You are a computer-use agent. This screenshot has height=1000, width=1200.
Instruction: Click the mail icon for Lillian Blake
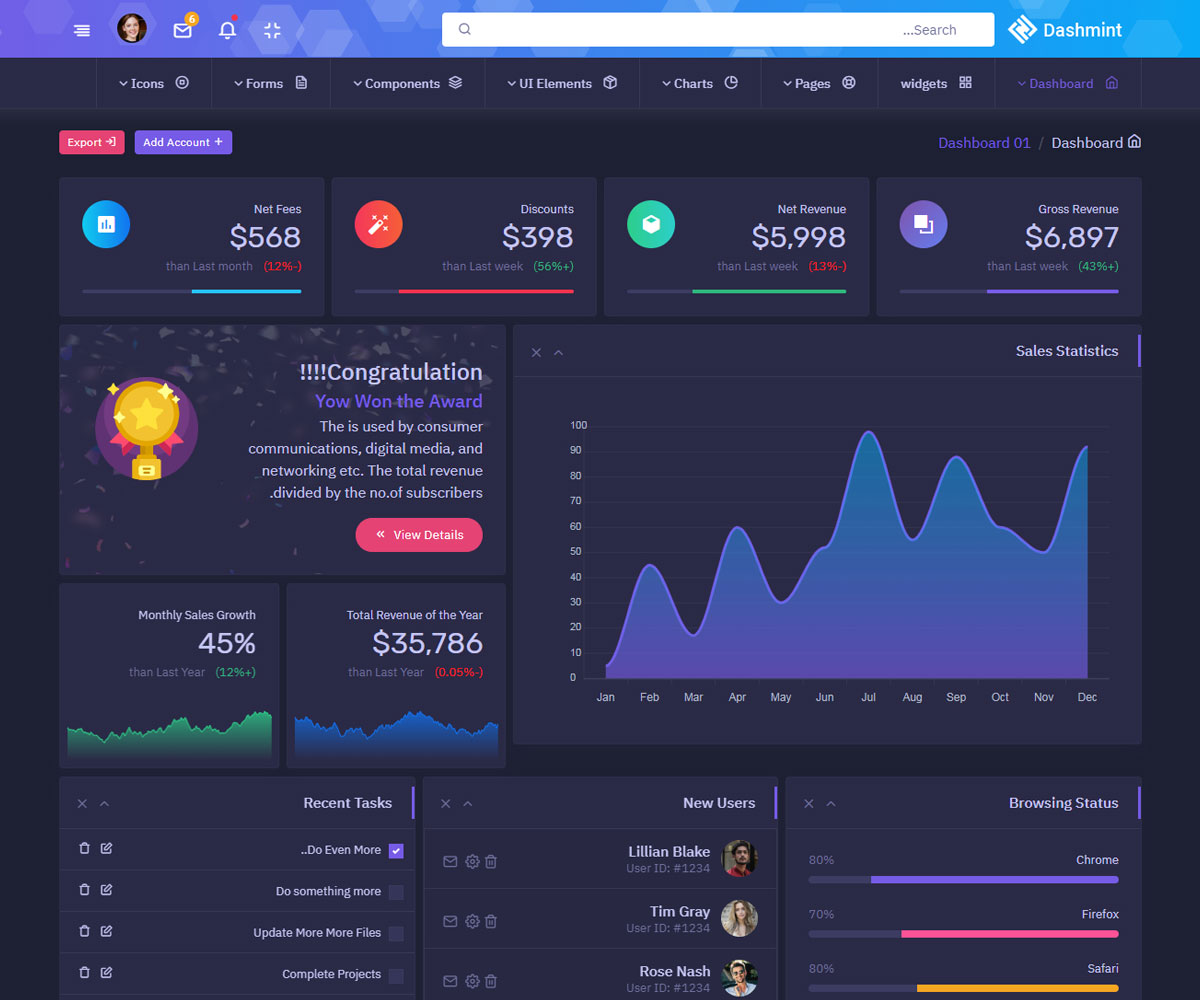pos(450,861)
